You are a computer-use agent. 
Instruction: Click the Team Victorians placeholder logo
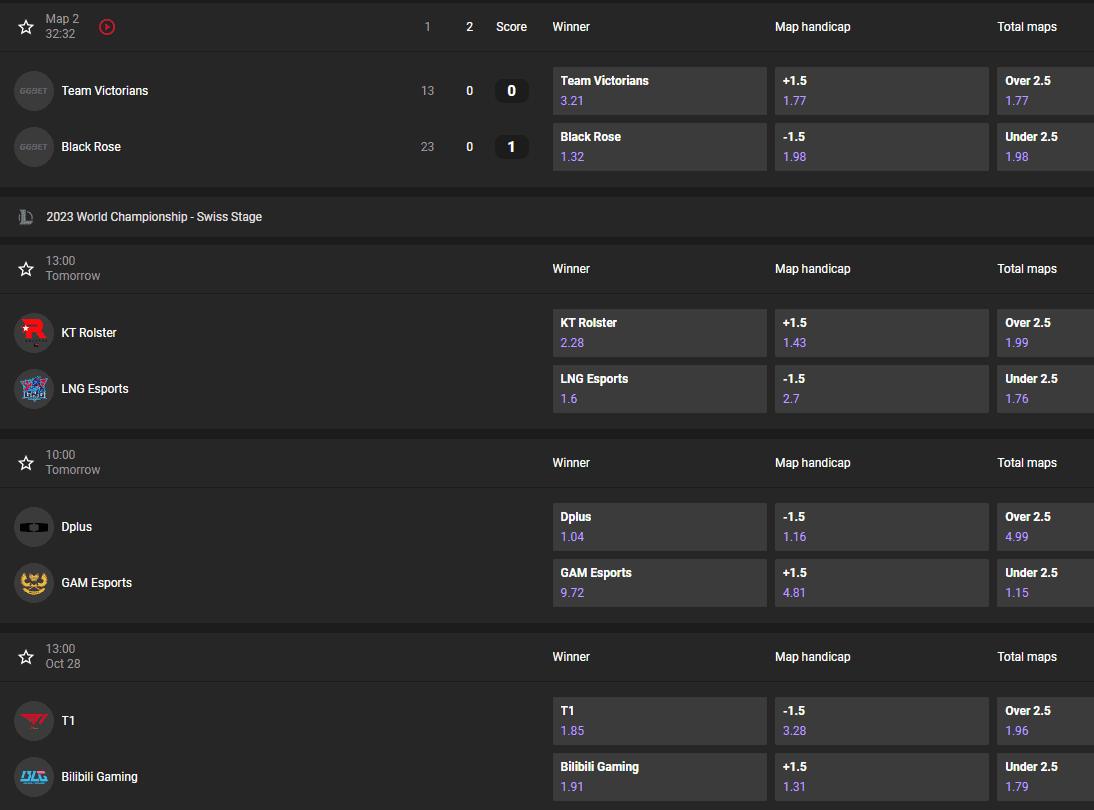34,91
